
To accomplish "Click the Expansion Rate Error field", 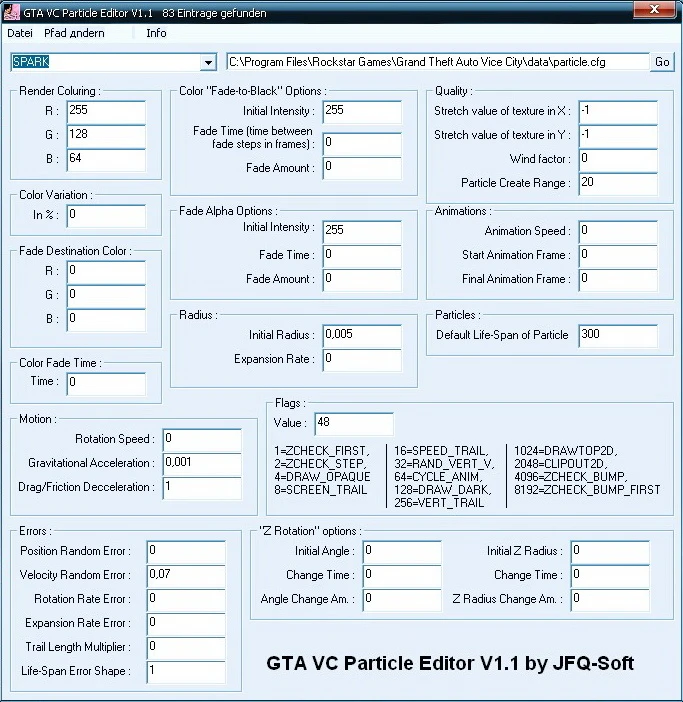I will click(186, 624).
